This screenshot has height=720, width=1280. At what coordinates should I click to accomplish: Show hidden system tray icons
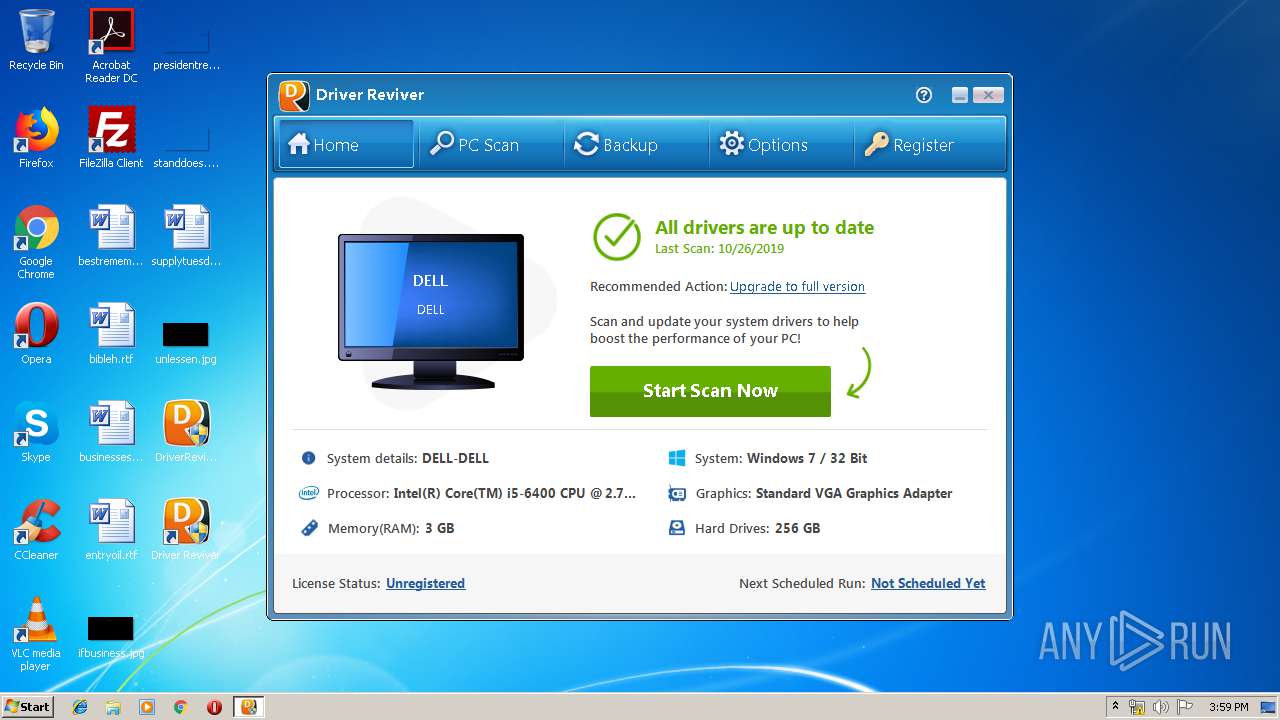(1115, 707)
